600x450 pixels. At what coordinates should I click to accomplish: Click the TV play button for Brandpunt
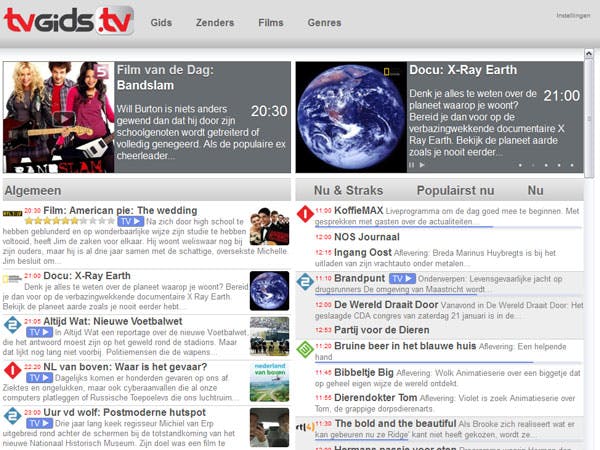[x=402, y=278]
